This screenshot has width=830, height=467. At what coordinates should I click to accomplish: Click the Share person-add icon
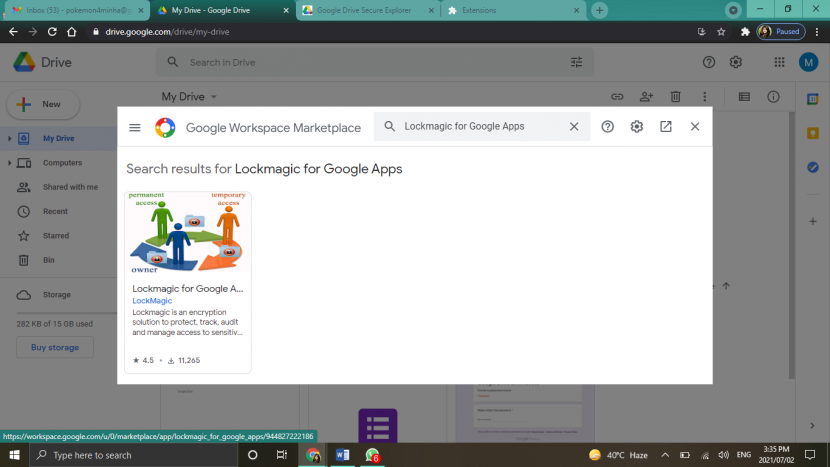tap(646, 97)
